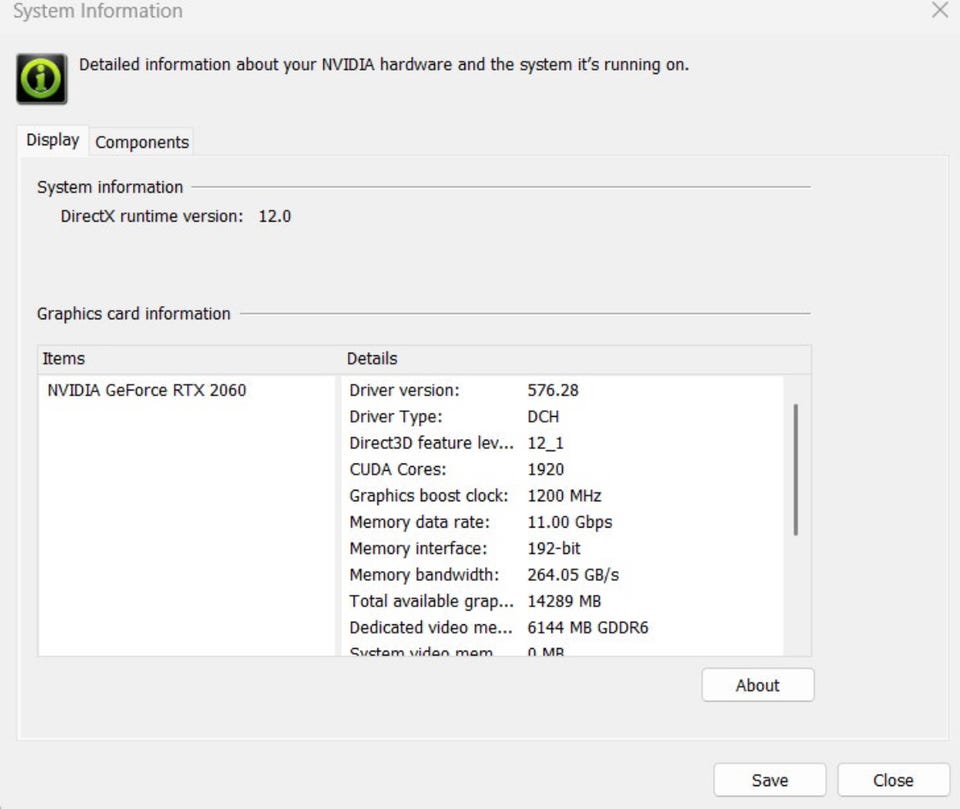Click the NVIDIA system information icon
Image resolution: width=960 pixels, height=809 pixels.
tap(41, 79)
